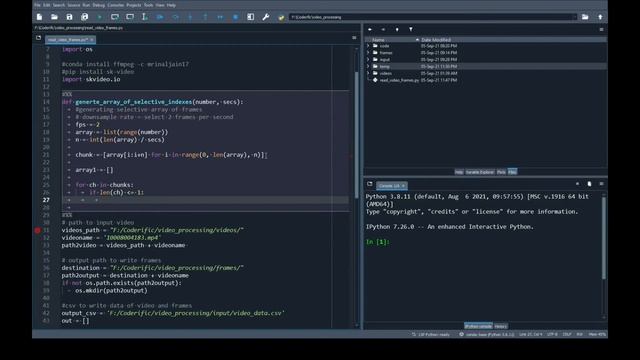Open the Consoles menu
The width and height of the screenshot is (640, 360).
point(116,5)
